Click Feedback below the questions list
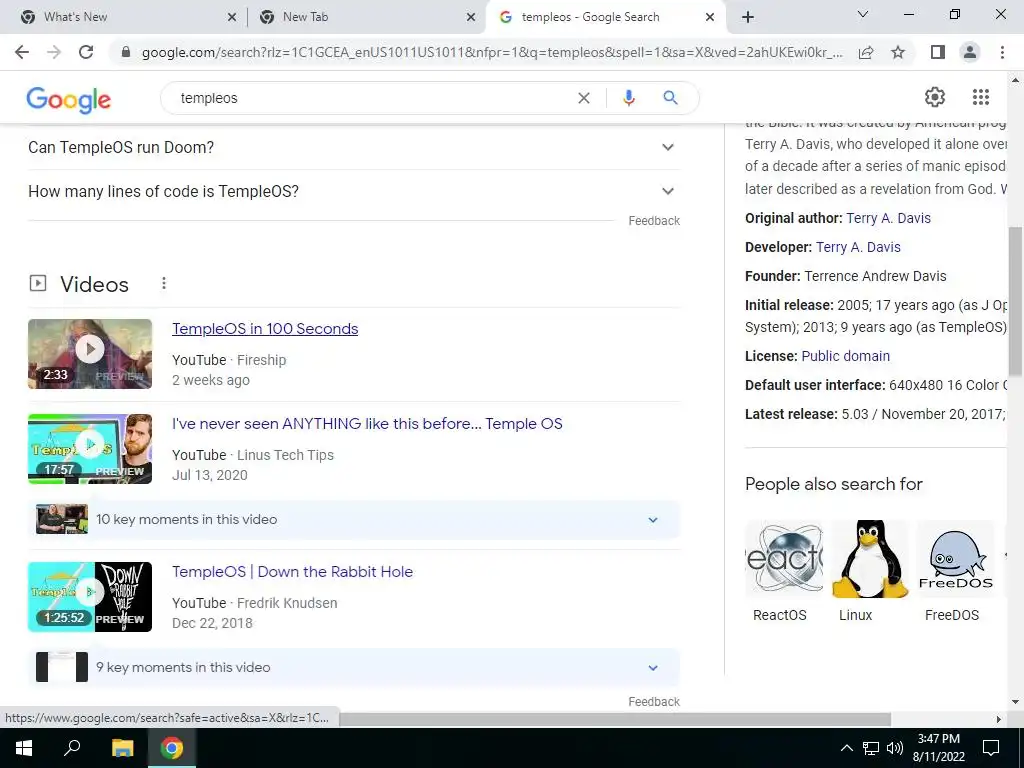 click(654, 221)
